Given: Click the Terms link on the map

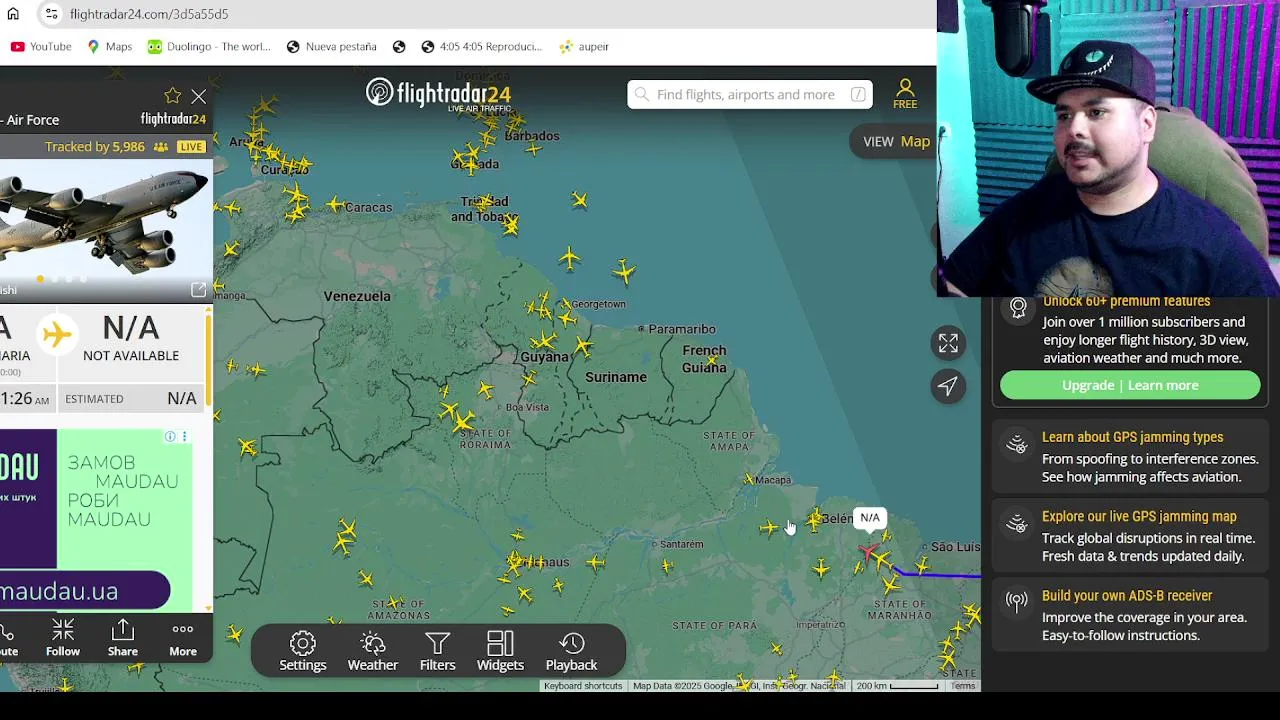Looking at the screenshot, I should pos(963,686).
